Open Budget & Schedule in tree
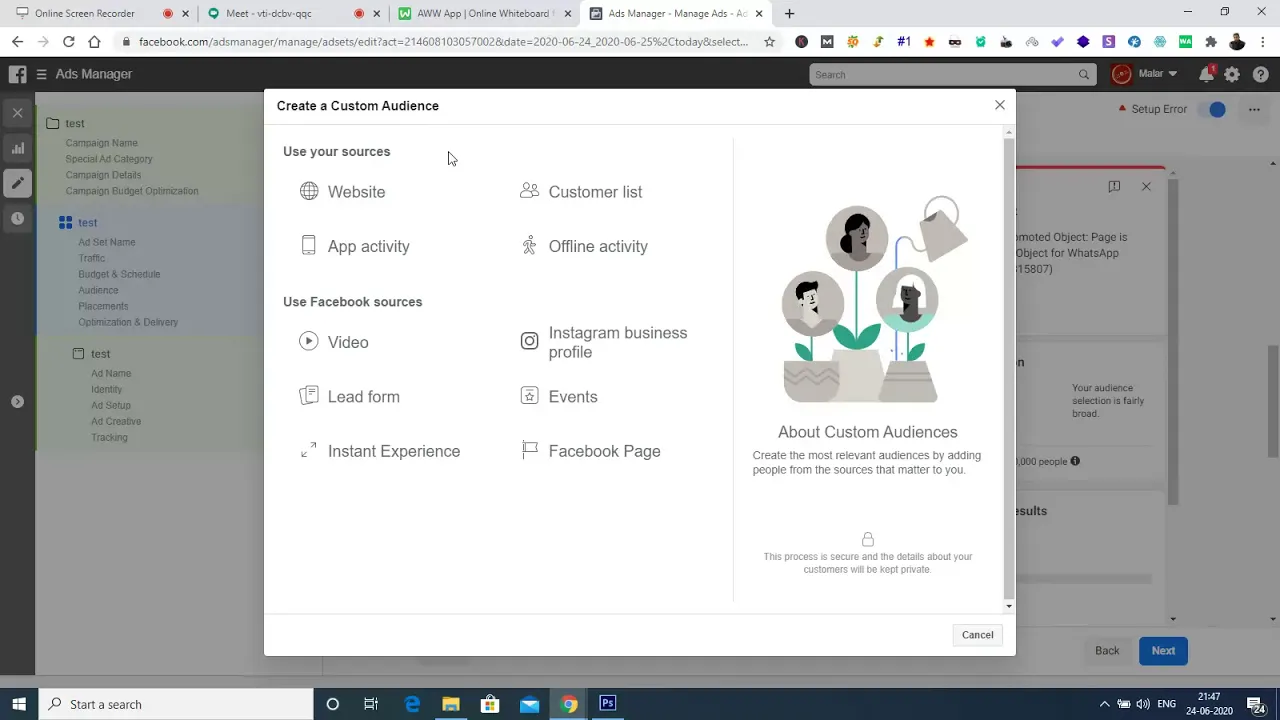 pos(119,274)
